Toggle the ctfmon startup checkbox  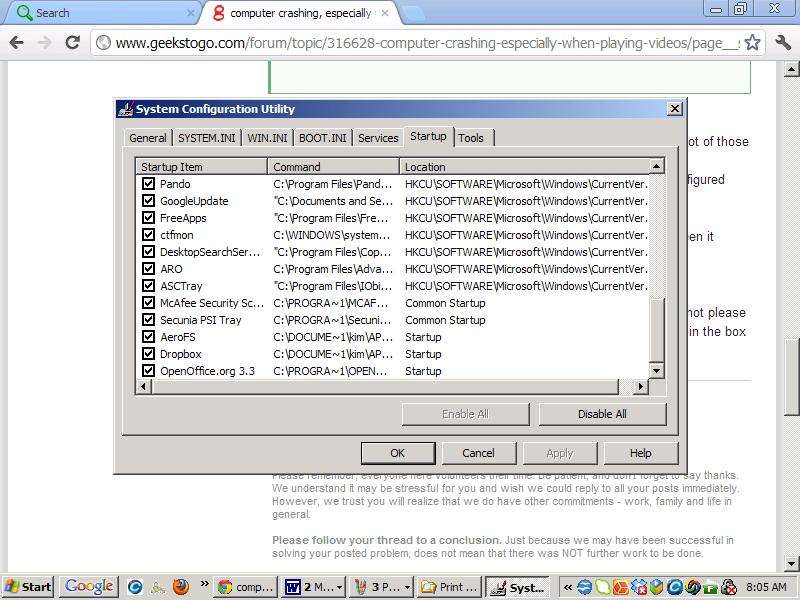point(148,235)
